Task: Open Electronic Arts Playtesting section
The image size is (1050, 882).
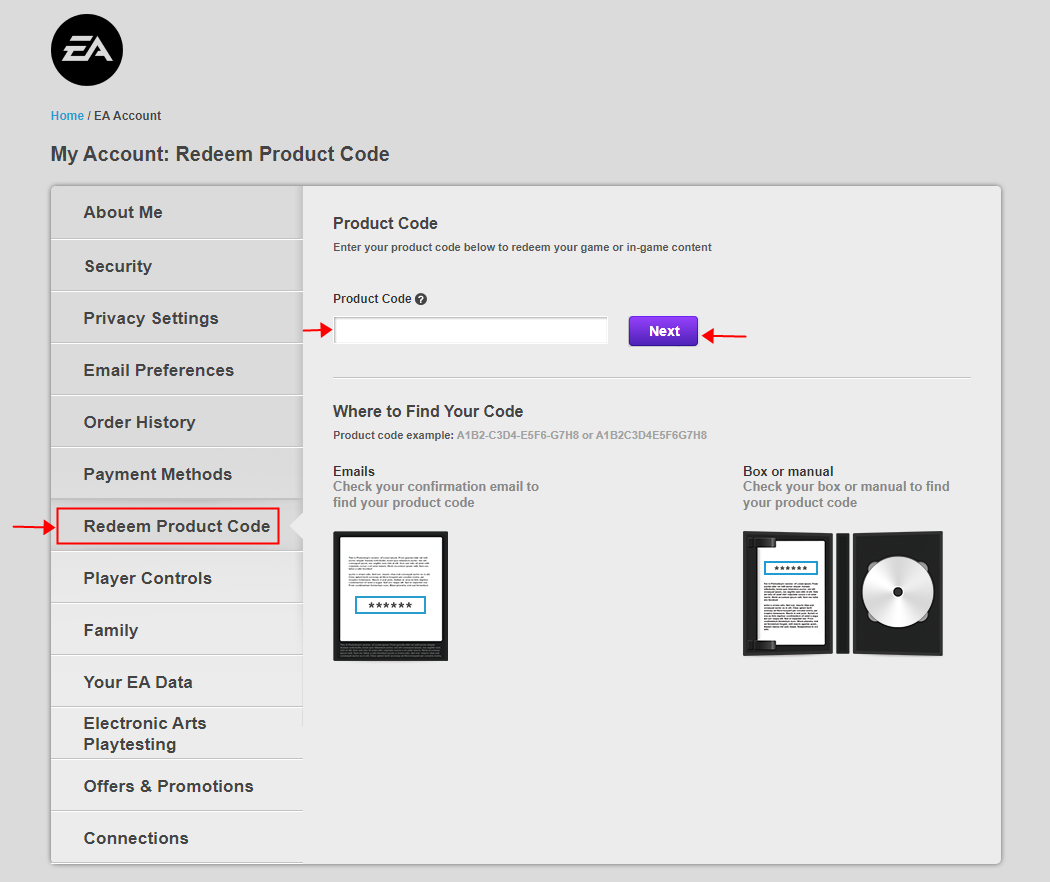Action: pyautogui.click(x=177, y=733)
